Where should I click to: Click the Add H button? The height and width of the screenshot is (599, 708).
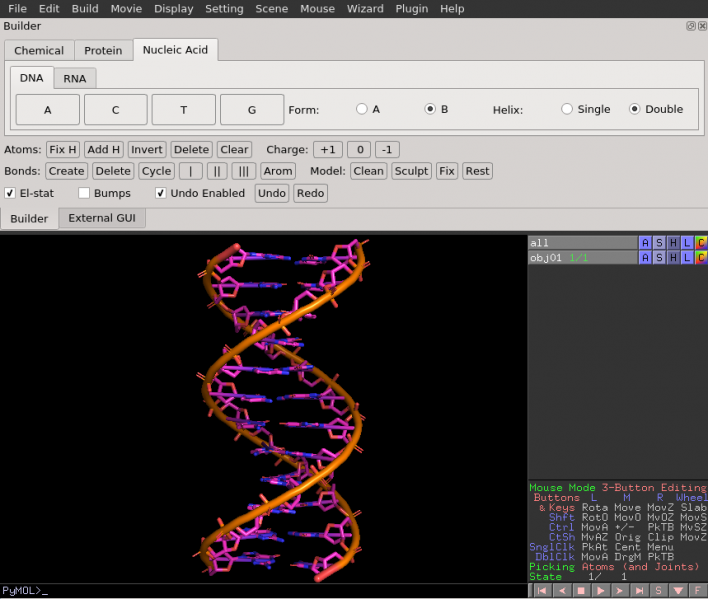(x=104, y=149)
